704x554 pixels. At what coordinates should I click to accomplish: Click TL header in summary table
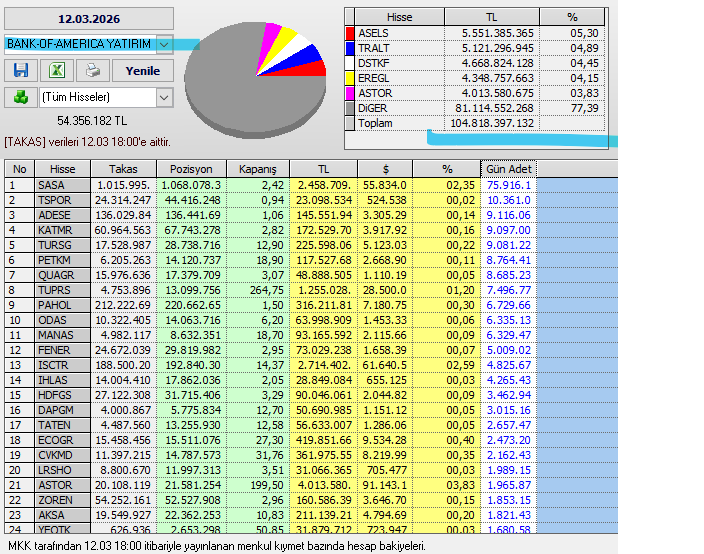click(x=492, y=17)
